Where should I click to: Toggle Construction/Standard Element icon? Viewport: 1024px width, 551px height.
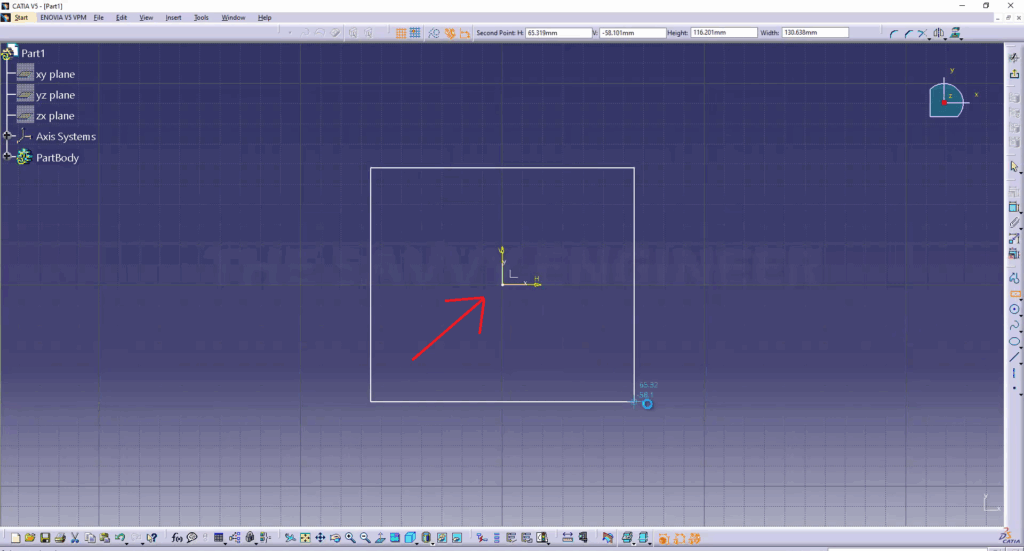point(434,33)
